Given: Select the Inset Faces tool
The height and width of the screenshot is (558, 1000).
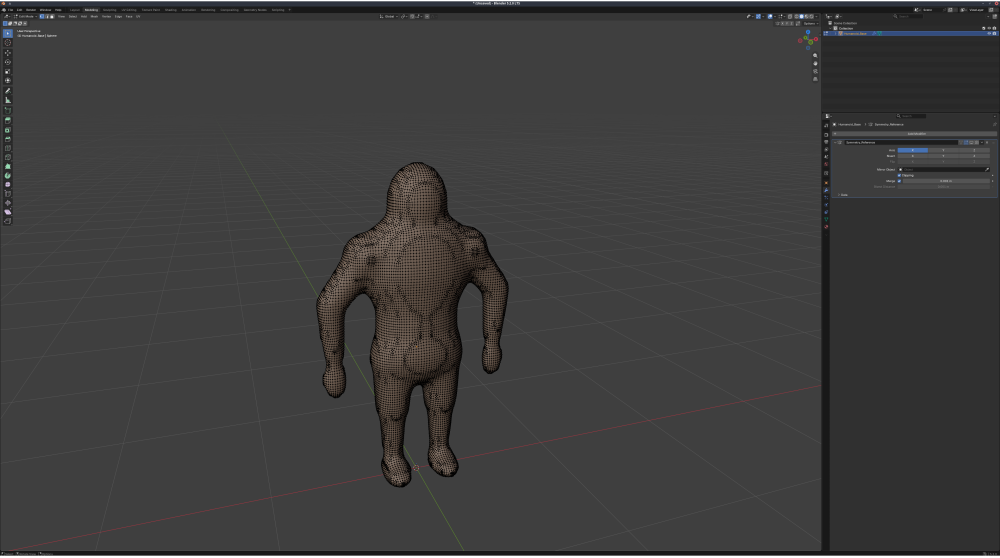Looking at the screenshot, I should 8,130.
